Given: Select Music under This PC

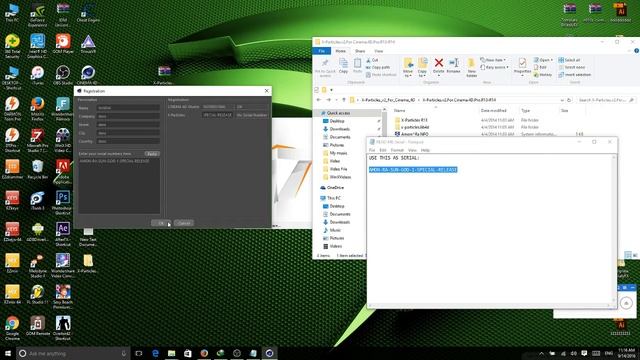Looking at the screenshot, I should point(335,230).
